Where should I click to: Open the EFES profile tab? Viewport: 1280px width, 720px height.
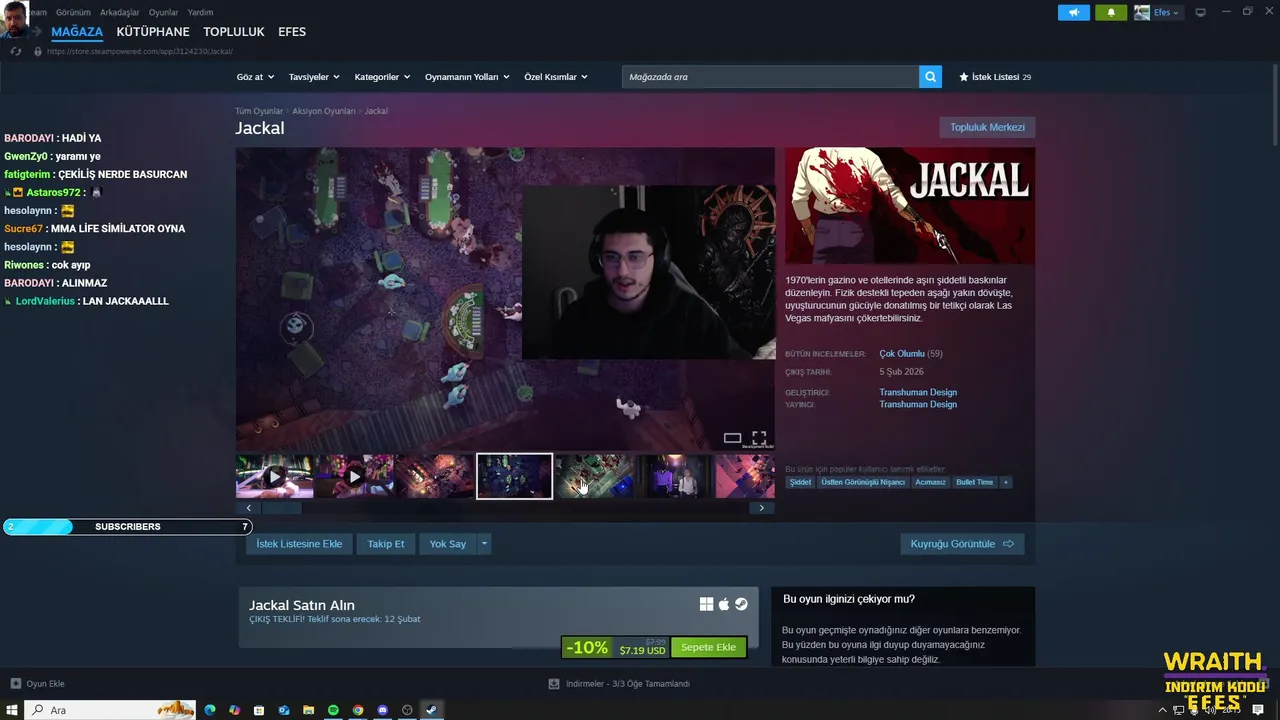pos(292,32)
